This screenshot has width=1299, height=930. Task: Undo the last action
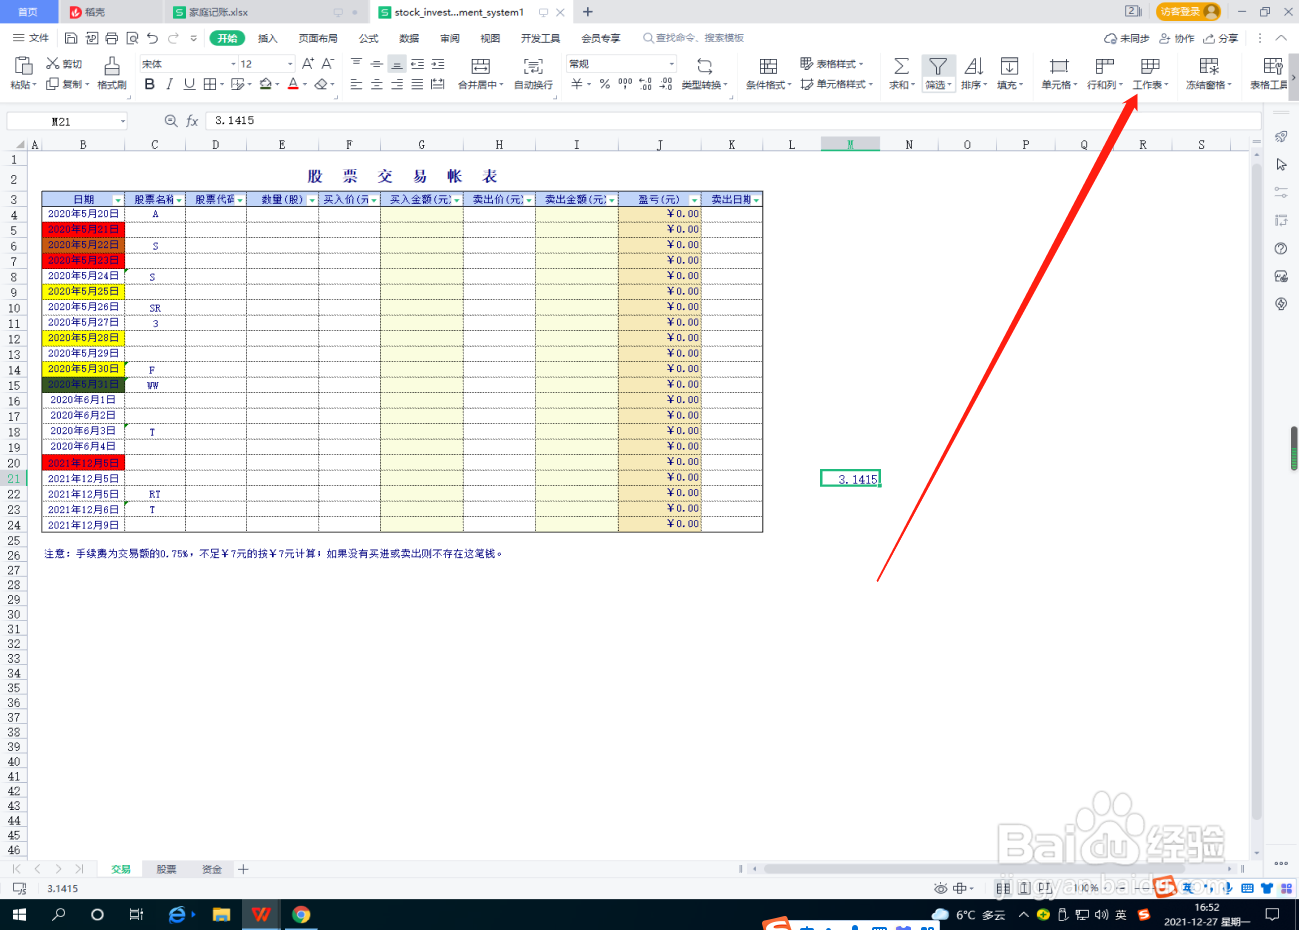(152, 38)
